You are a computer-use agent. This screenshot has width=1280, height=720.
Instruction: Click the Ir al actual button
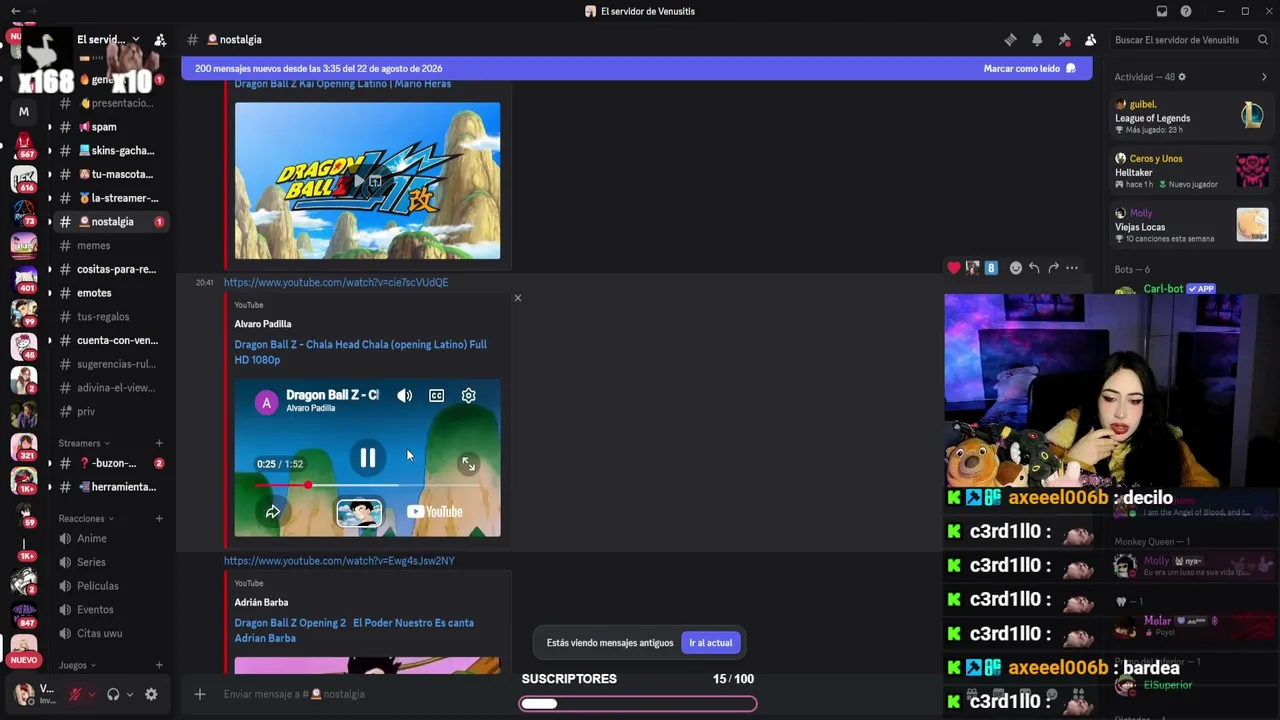(710, 643)
